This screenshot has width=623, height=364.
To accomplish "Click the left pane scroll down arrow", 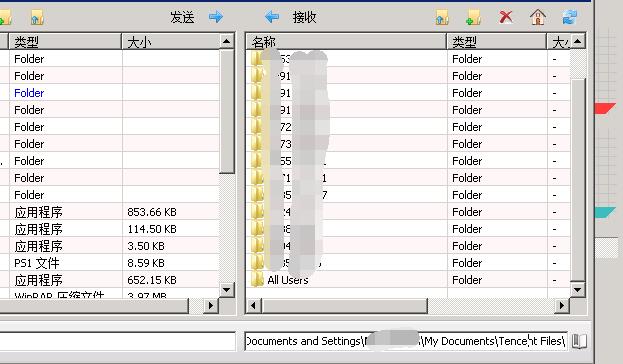I will [x=226, y=289].
